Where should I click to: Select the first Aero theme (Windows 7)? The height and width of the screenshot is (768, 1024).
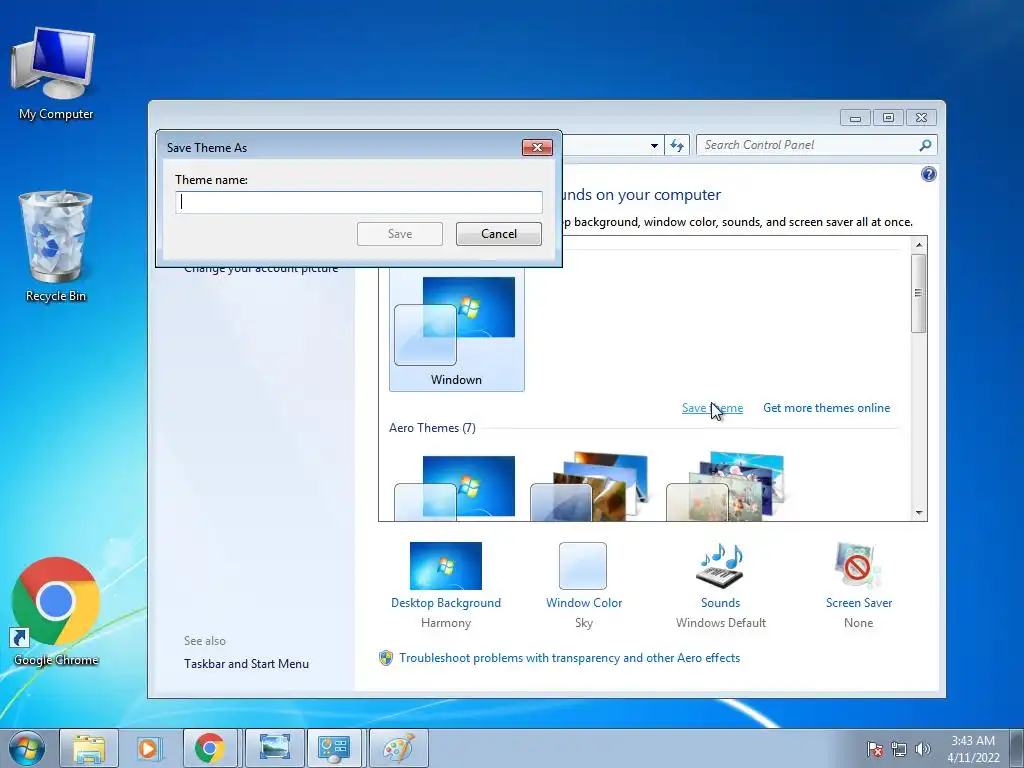pos(456,488)
